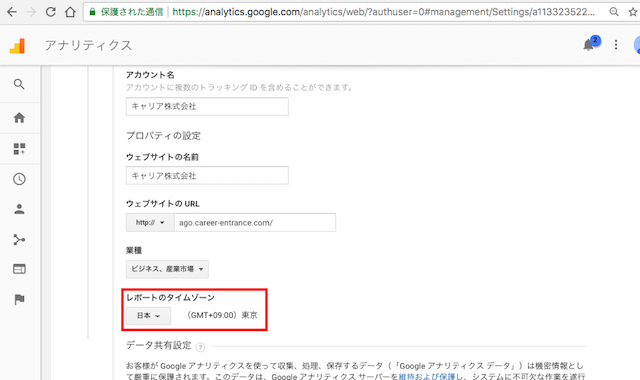This screenshot has height=380, width=640.
Task: Open the browser home page icon
Action: click(70, 12)
